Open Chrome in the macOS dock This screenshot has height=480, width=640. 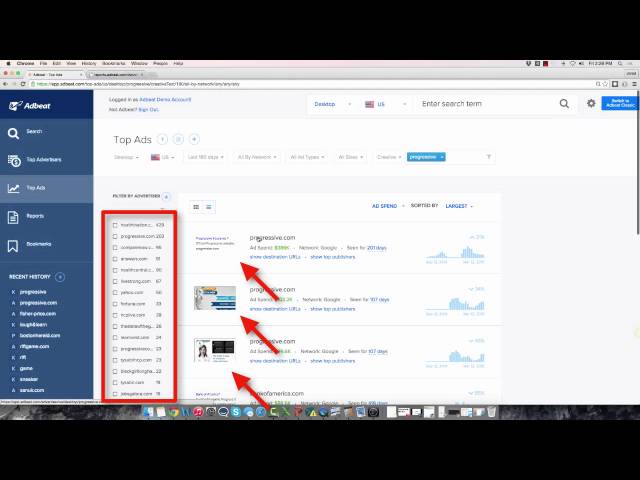(174, 412)
